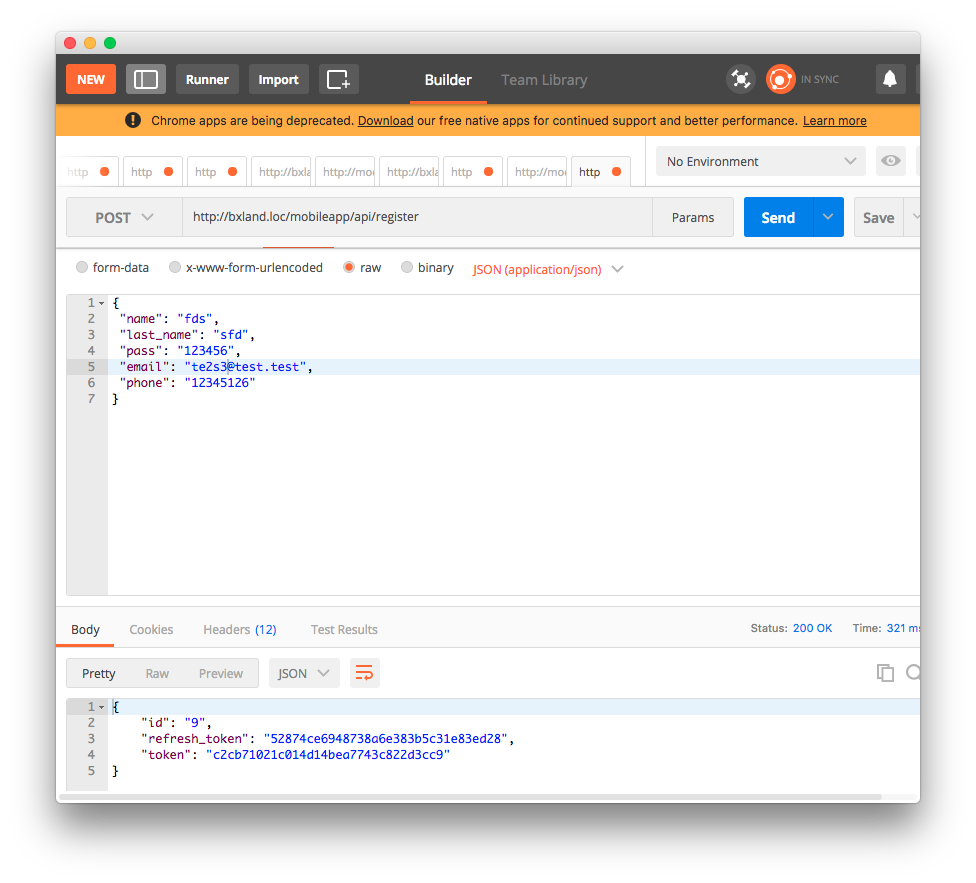
Task: Switch to the Team Library tab
Action: [x=544, y=80]
